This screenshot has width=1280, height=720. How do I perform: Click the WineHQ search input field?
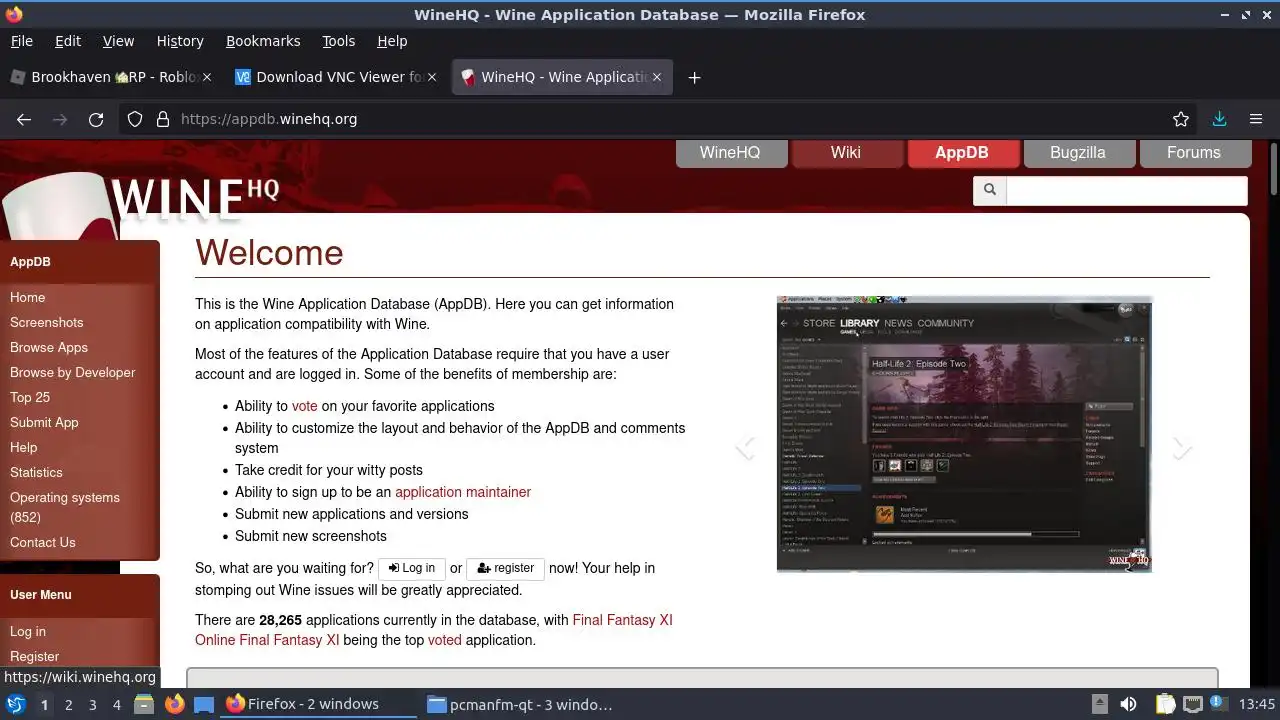tap(1127, 190)
